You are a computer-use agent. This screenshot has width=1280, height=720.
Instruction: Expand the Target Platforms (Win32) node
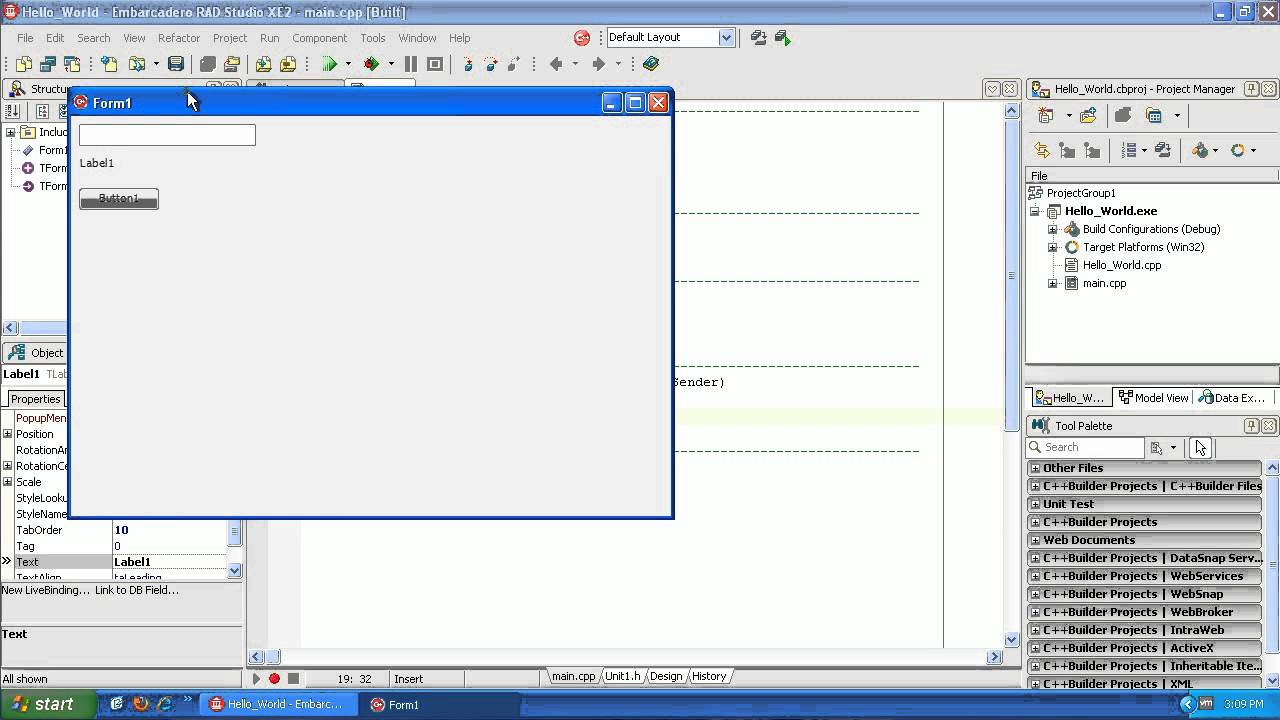pyautogui.click(x=1052, y=247)
